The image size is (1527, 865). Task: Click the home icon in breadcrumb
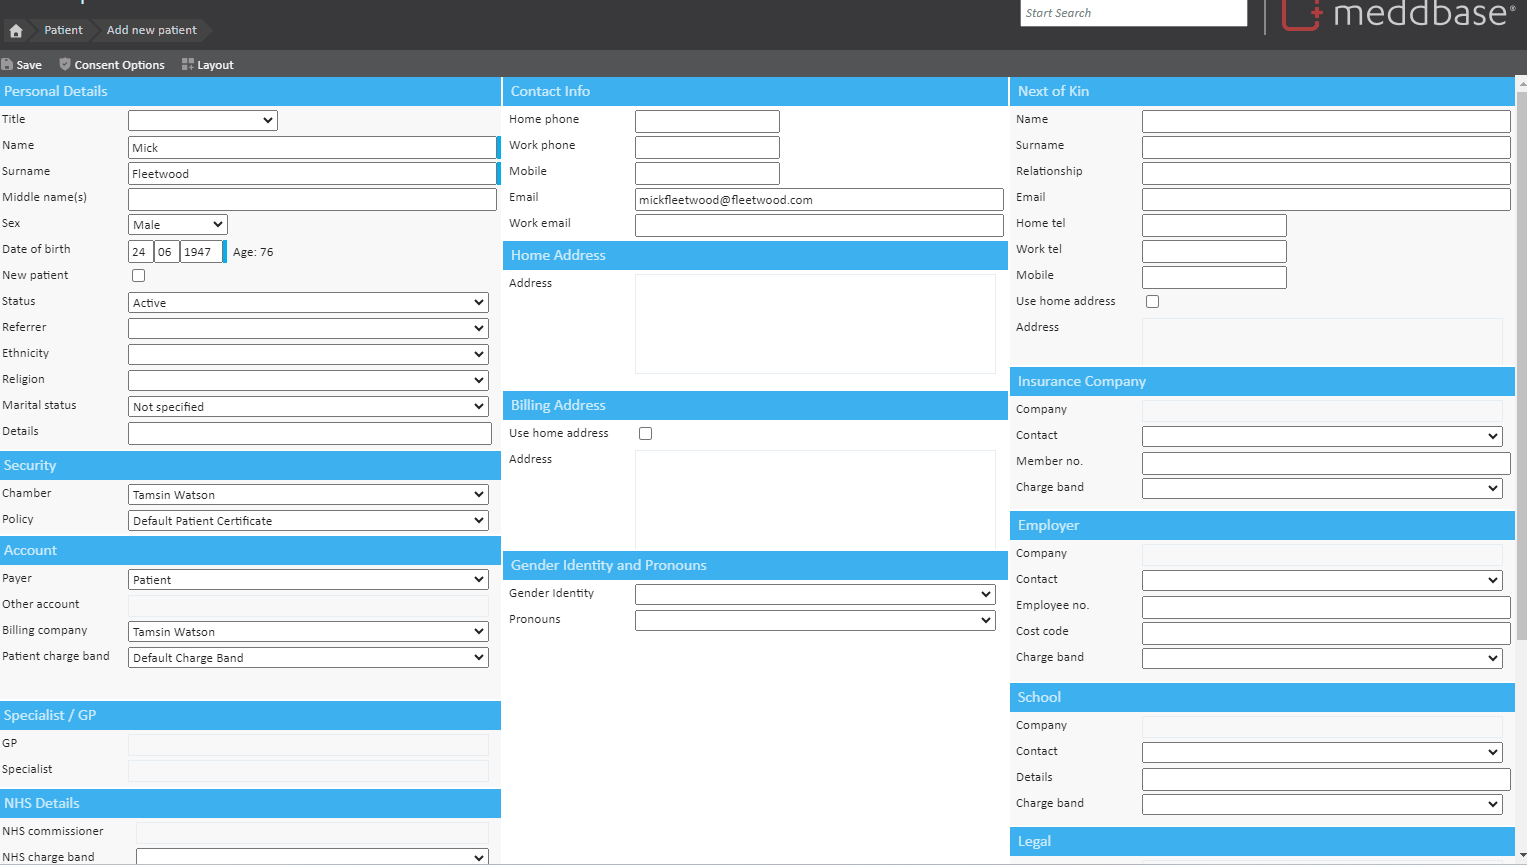tap(16, 31)
